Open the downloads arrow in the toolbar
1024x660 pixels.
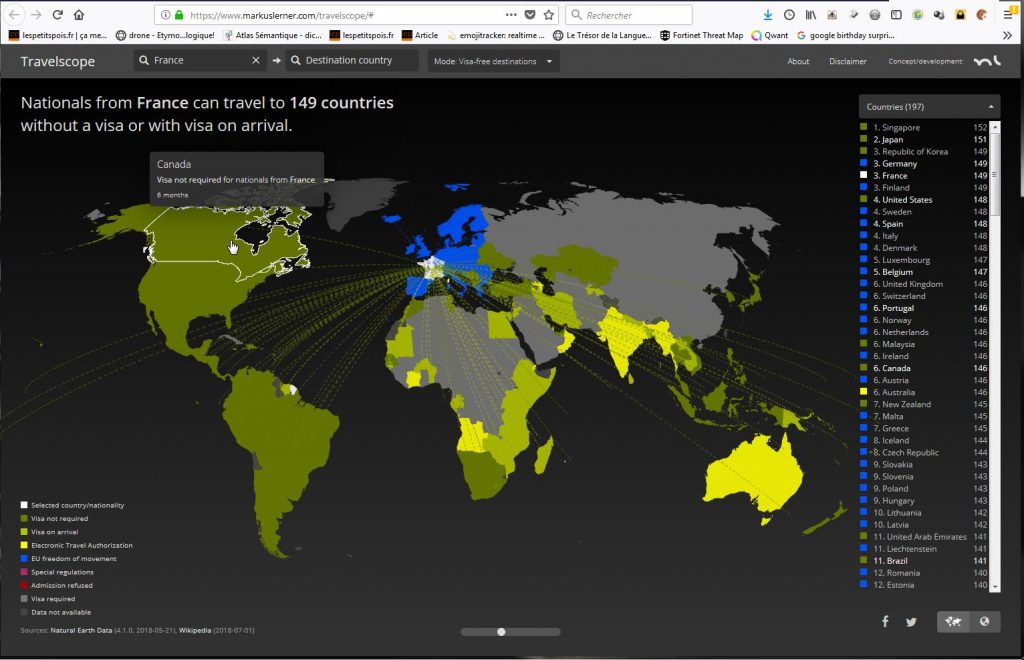767,15
